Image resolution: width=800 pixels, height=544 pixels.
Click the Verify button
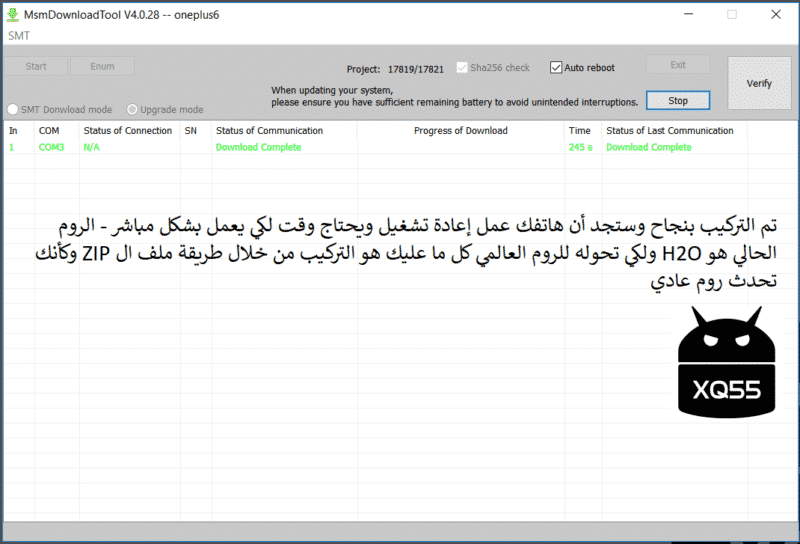point(759,83)
